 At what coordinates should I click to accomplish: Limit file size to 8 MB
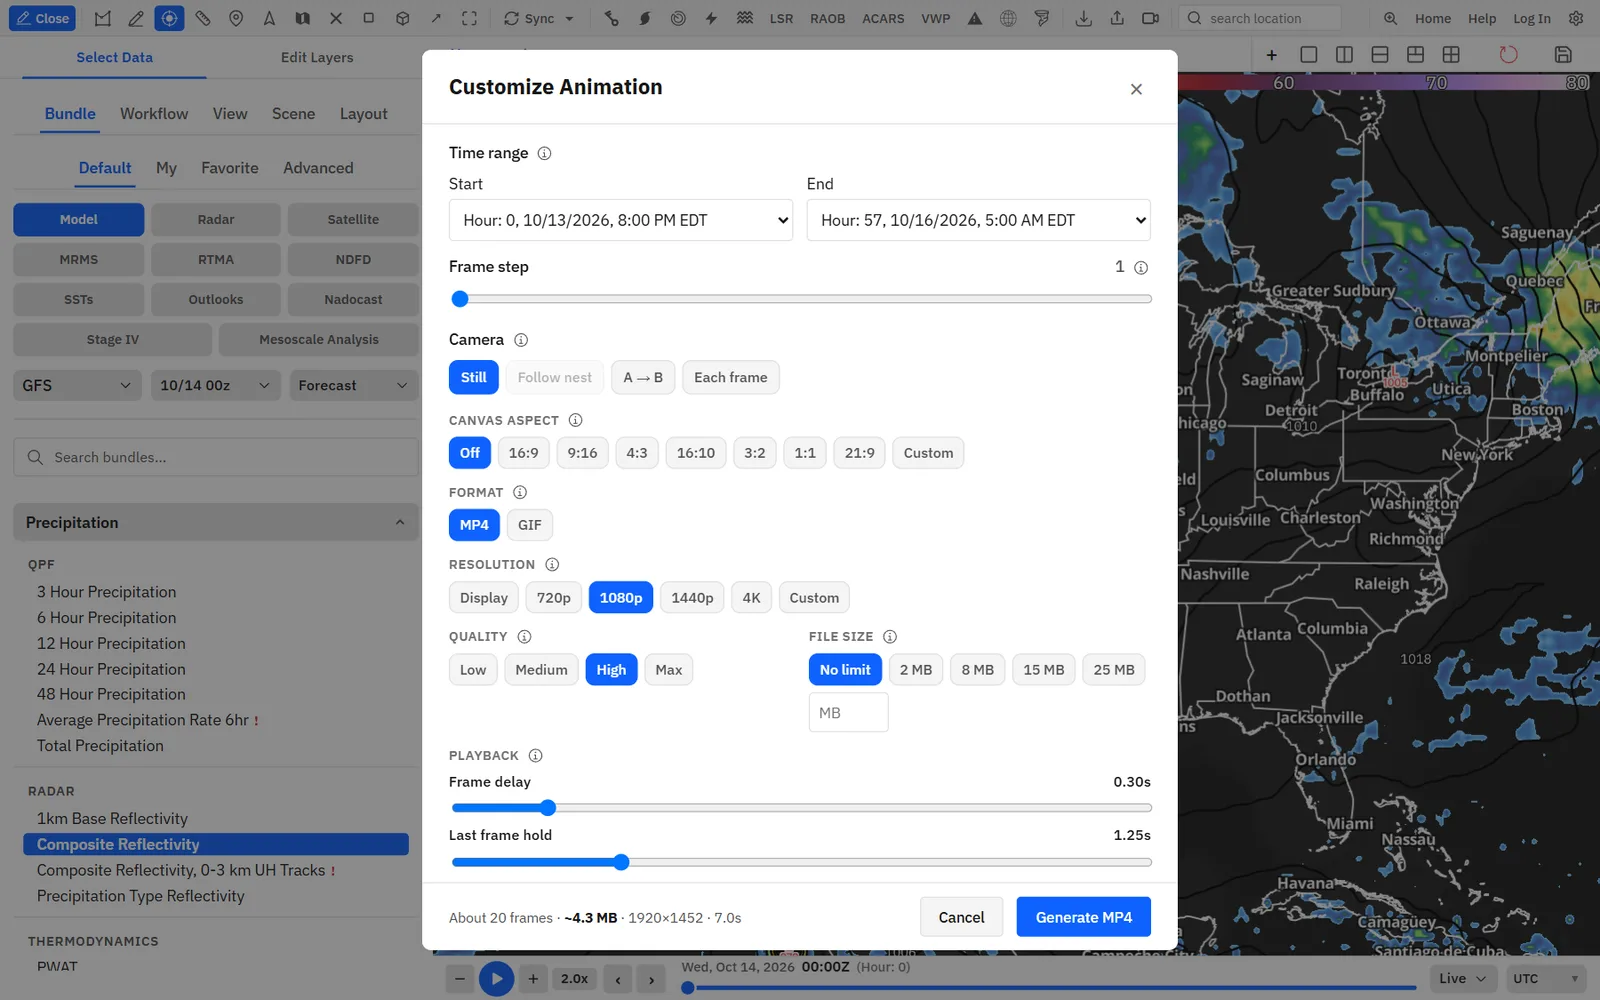point(977,670)
